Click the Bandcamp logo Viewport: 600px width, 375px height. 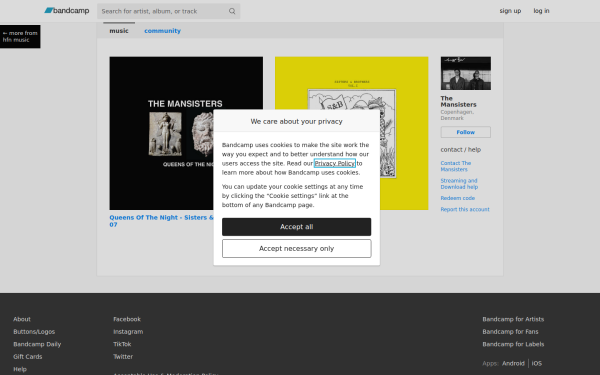67,11
